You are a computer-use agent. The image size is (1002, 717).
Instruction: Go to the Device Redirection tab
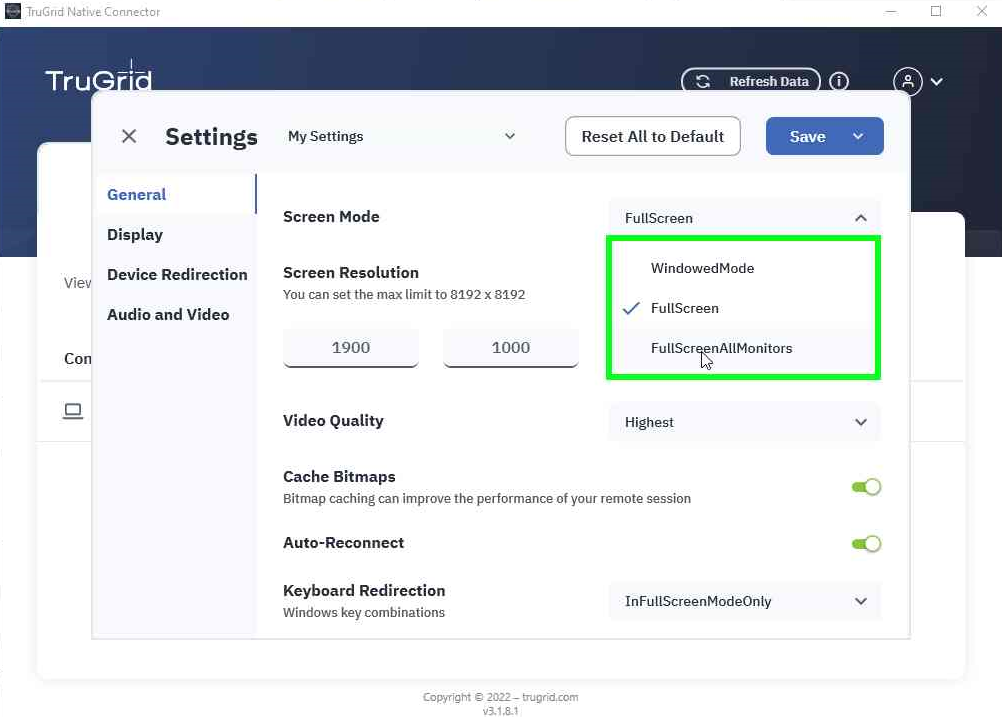point(177,274)
